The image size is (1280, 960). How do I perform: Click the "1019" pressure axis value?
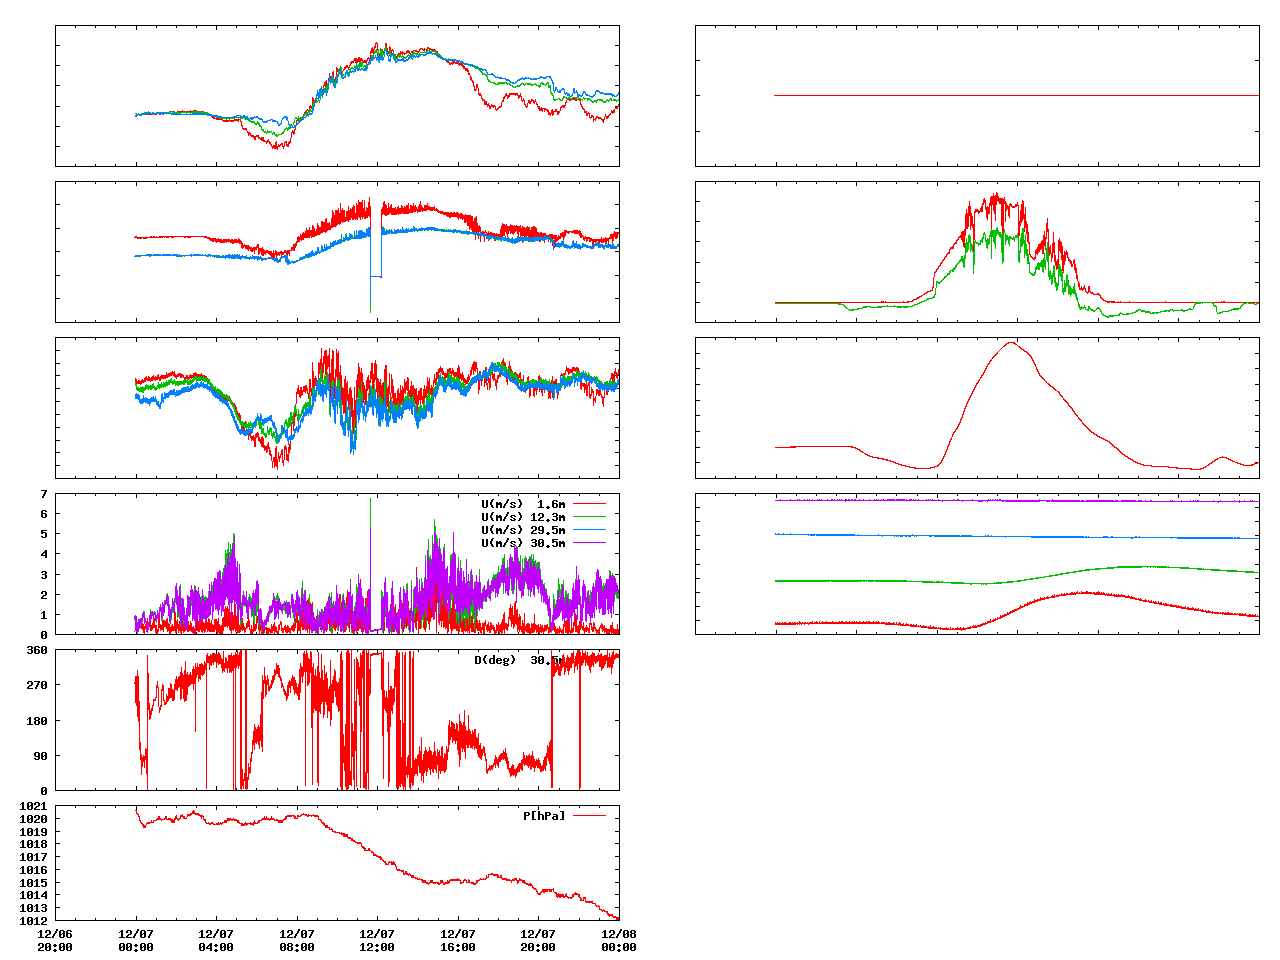click(34, 832)
